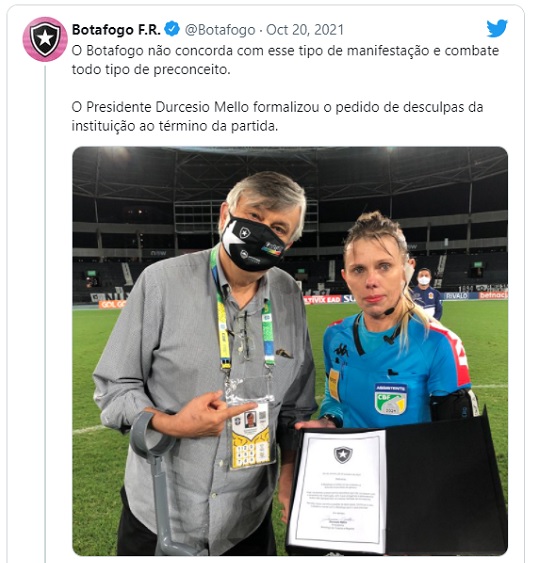Open the Botafogo profile avatar
This screenshot has width=535, height=563.
coord(45,39)
